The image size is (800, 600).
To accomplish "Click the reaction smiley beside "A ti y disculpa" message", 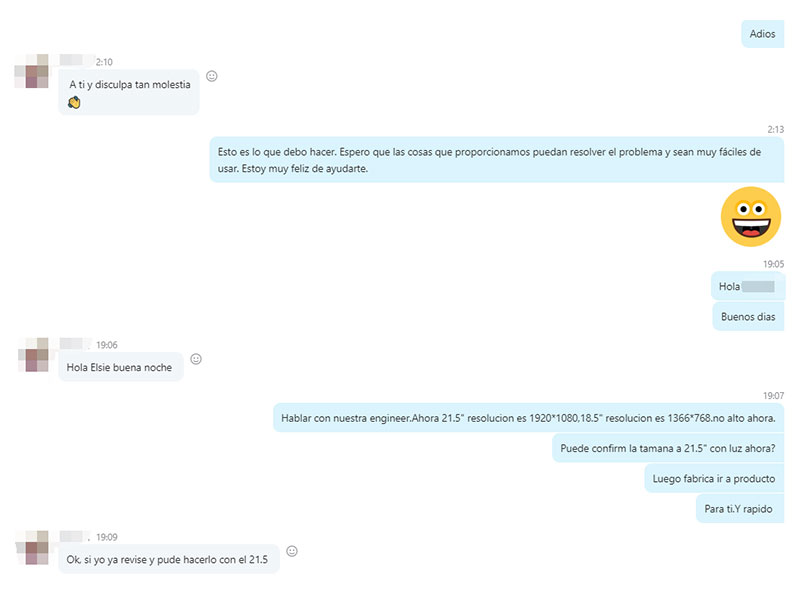I will pos(212,76).
